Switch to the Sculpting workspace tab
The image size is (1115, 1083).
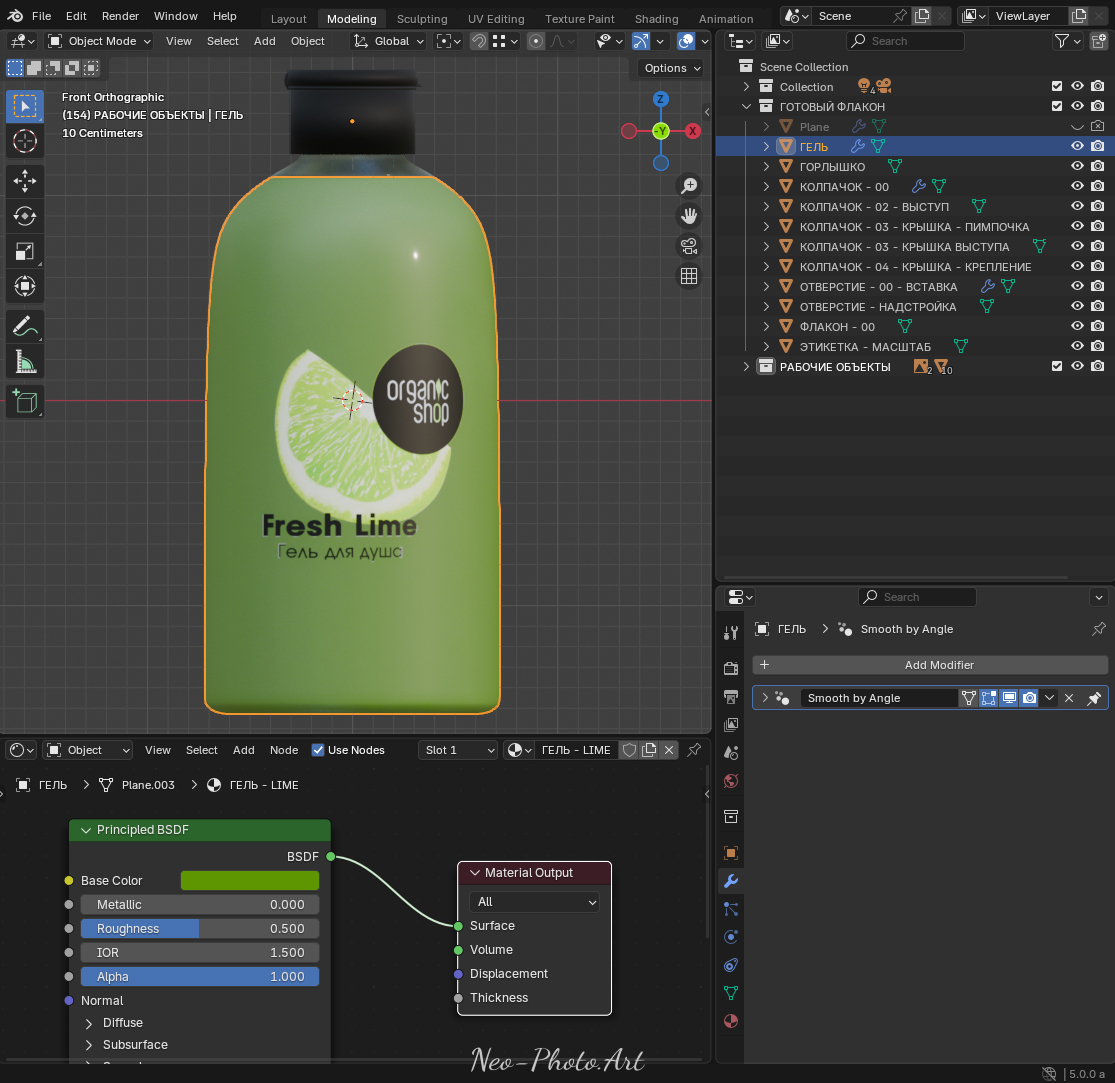(x=422, y=18)
